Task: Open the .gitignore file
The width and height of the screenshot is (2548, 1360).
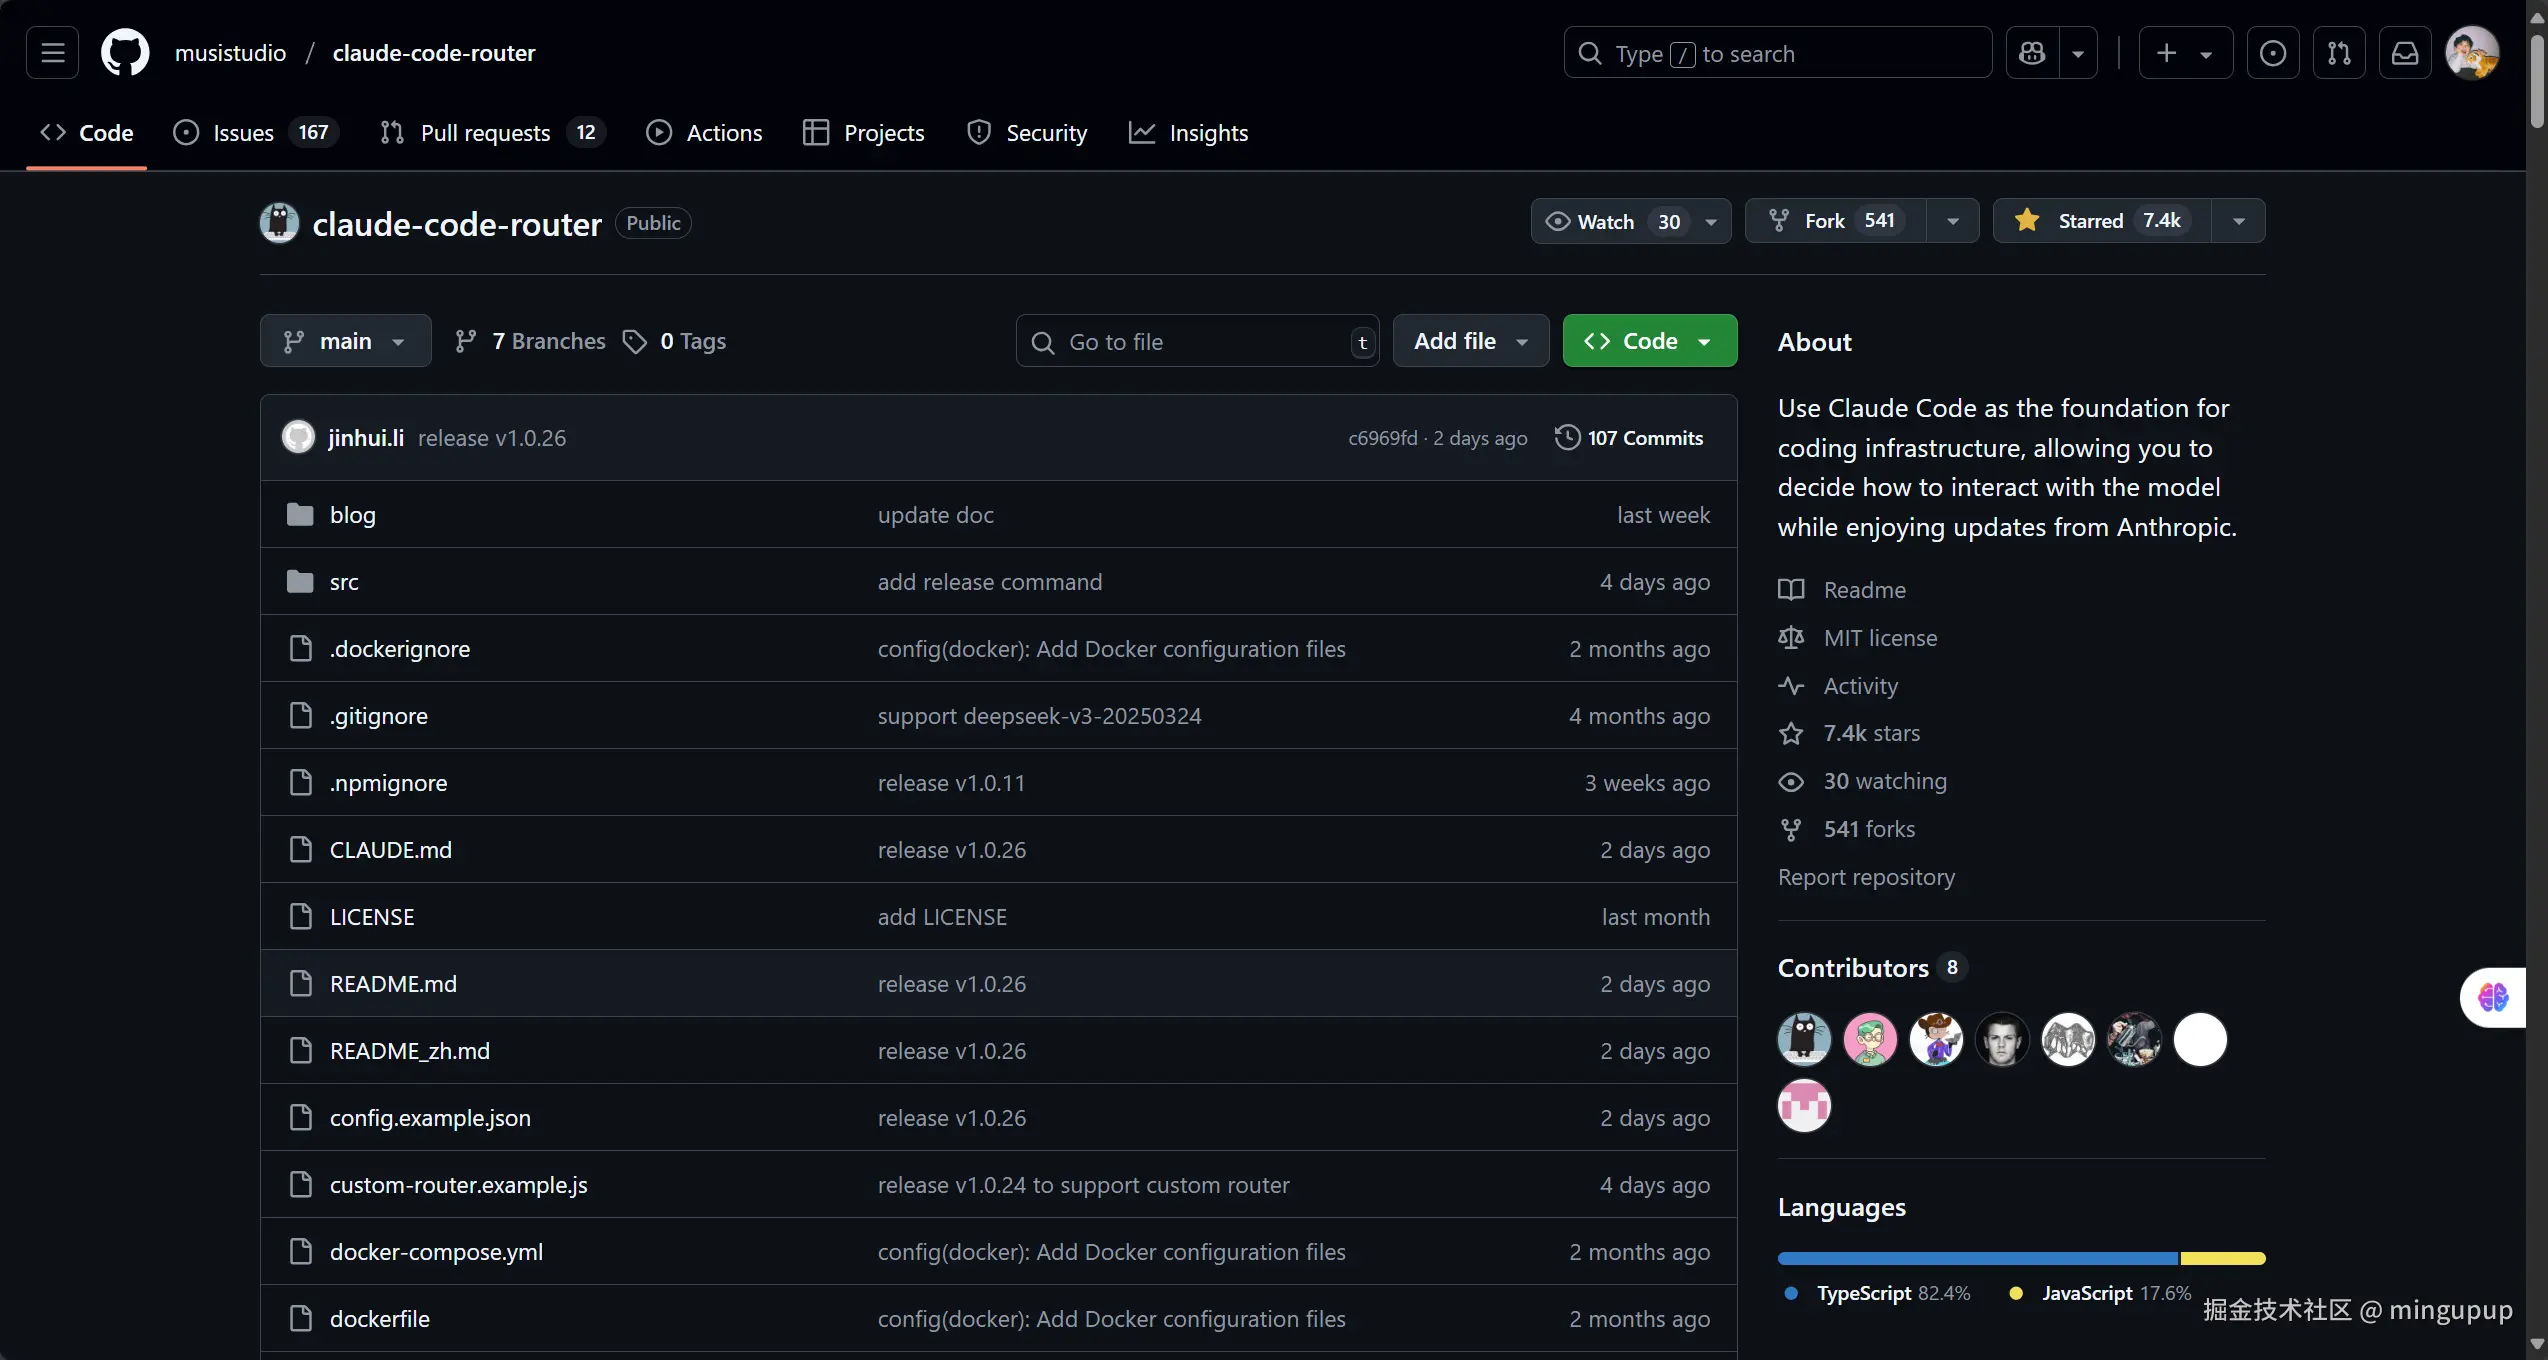Action: (379, 715)
